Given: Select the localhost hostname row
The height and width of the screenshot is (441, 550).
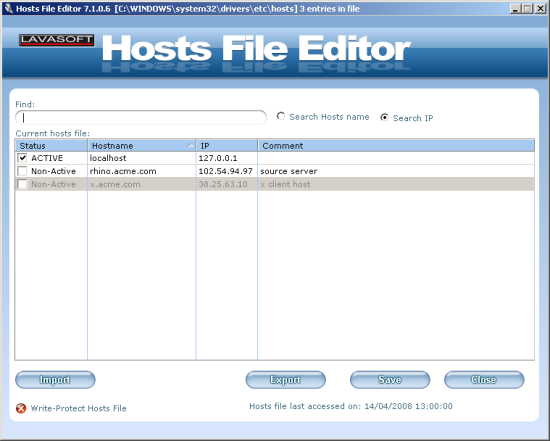Looking at the screenshot, I should click(x=275, y=158).
